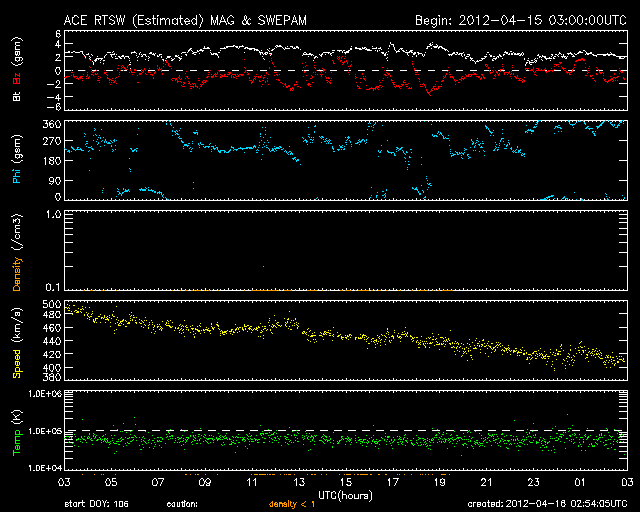Click the 19 hour tick label
The width and height of the screenshot is (640, 512).
coord(439,482)
